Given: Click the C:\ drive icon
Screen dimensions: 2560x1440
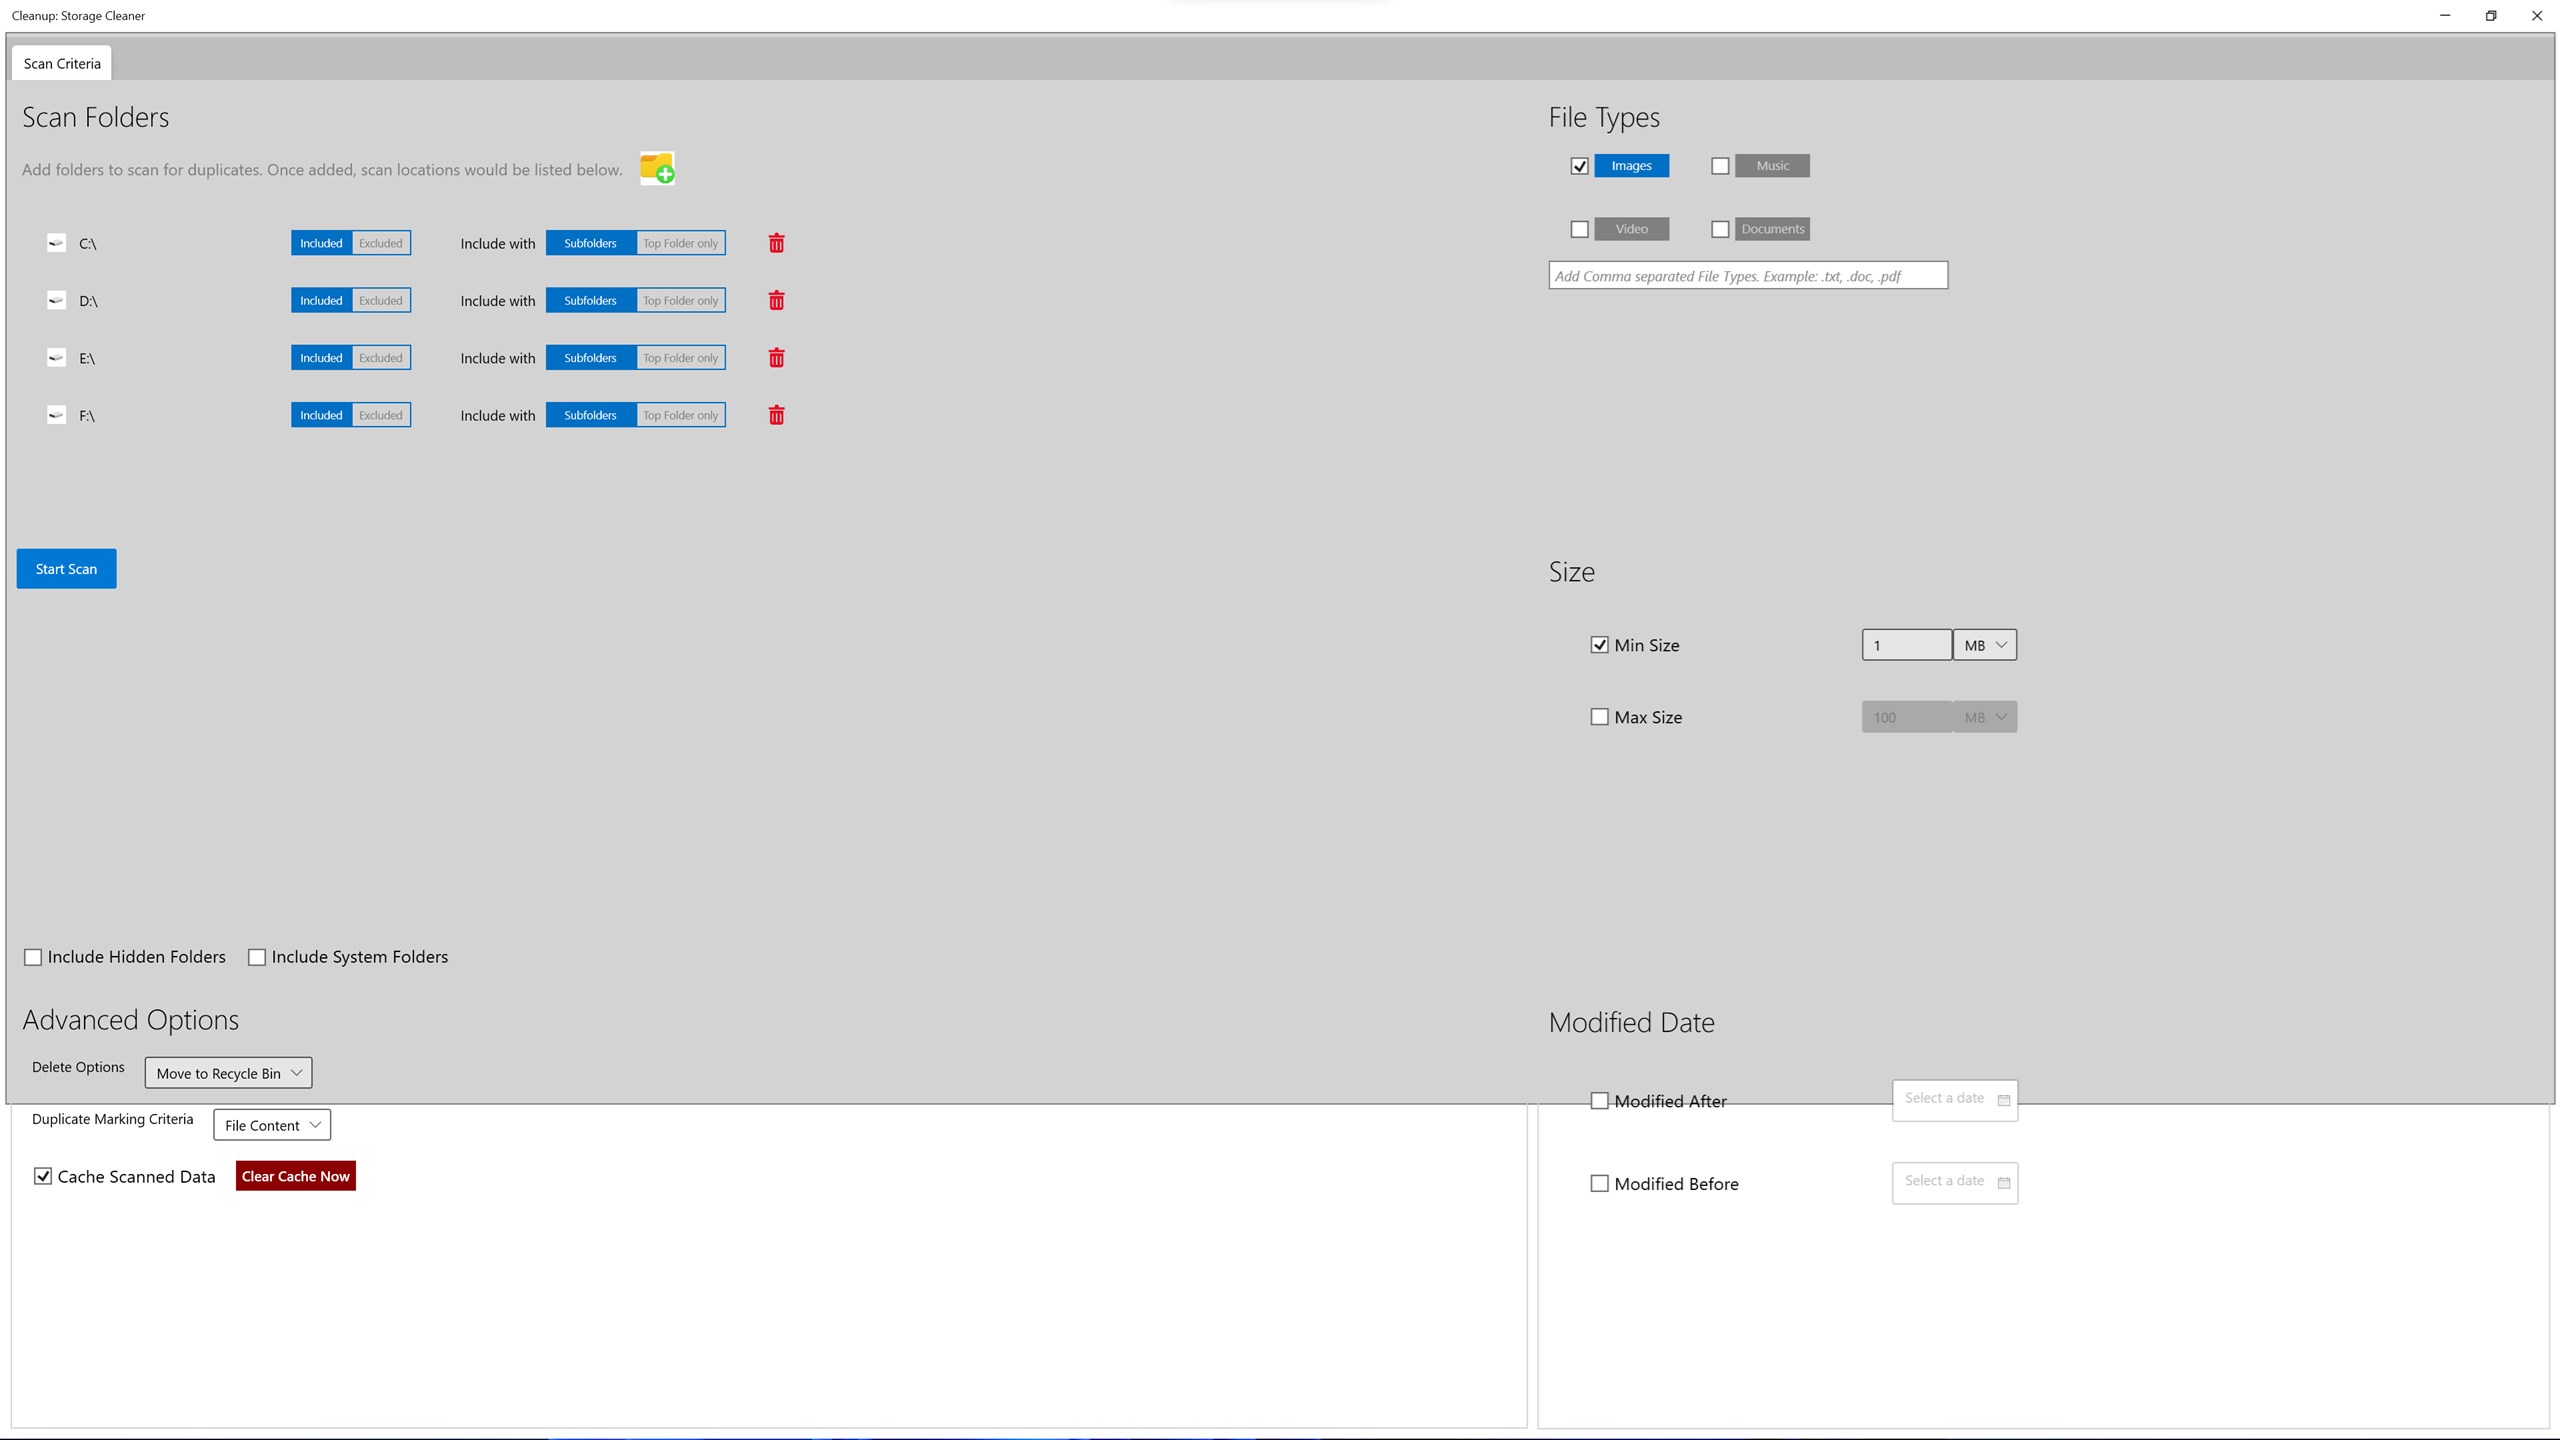Looking at the screenshot, I should click(56, 243).
